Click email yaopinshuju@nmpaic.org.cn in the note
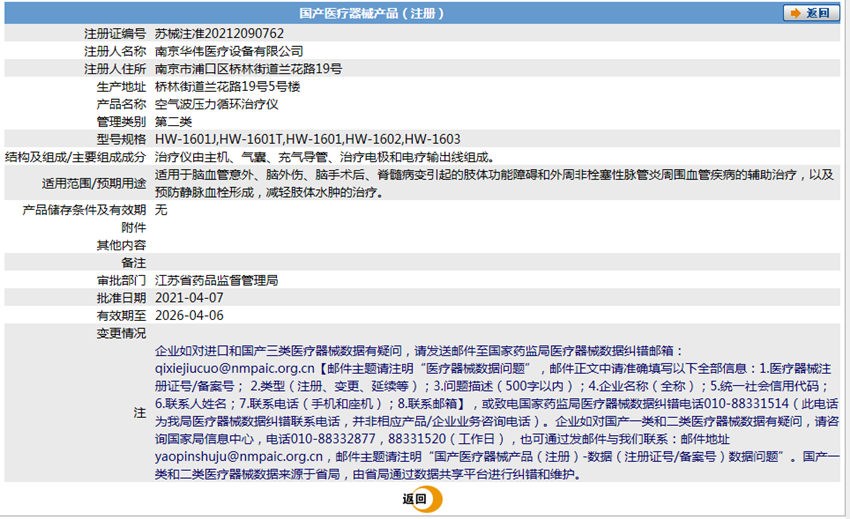 pos(239,457)
